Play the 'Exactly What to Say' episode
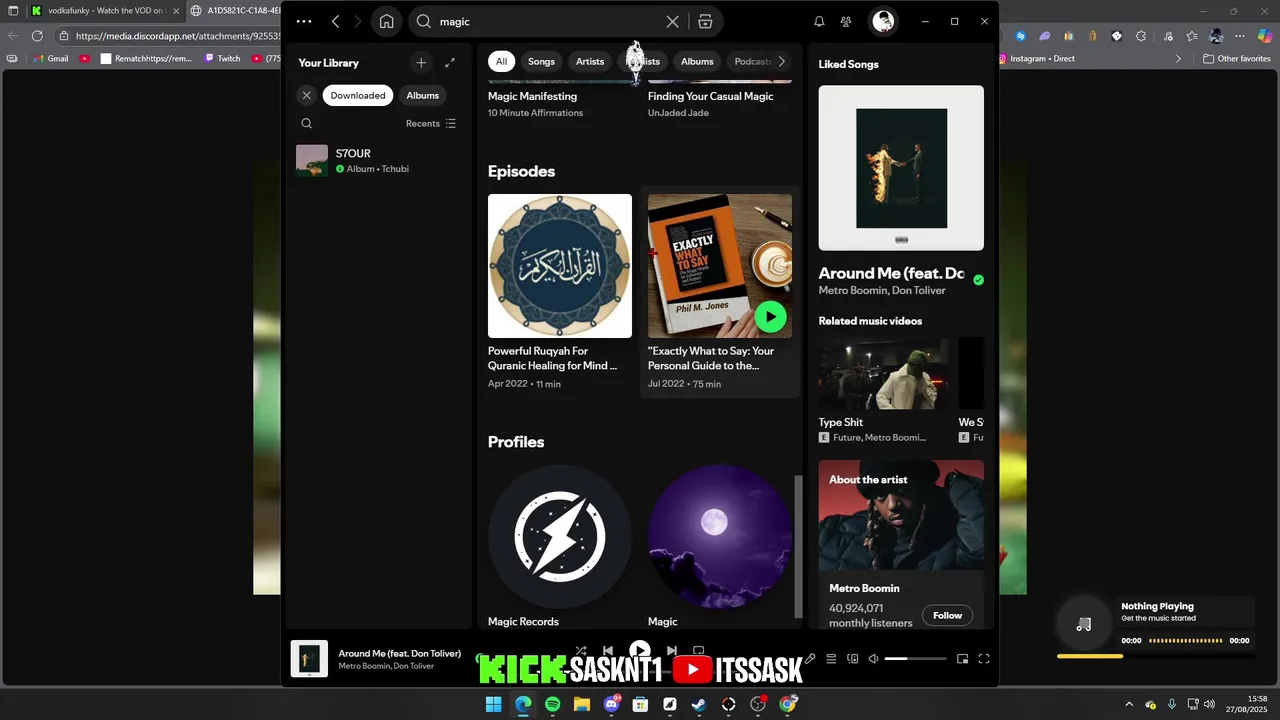This screenshot has width=1280, height=720. point(770,317)
